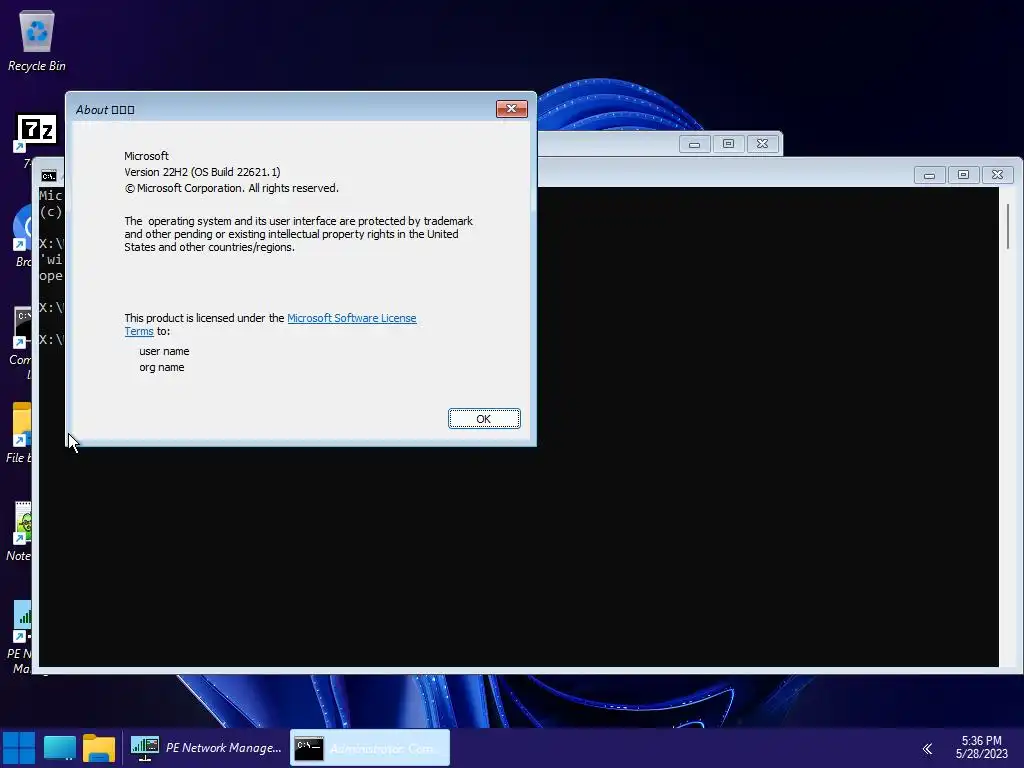Click OK in the About dialog
The width and height of the screenshot is (1024, 768).
click(484, 419)
